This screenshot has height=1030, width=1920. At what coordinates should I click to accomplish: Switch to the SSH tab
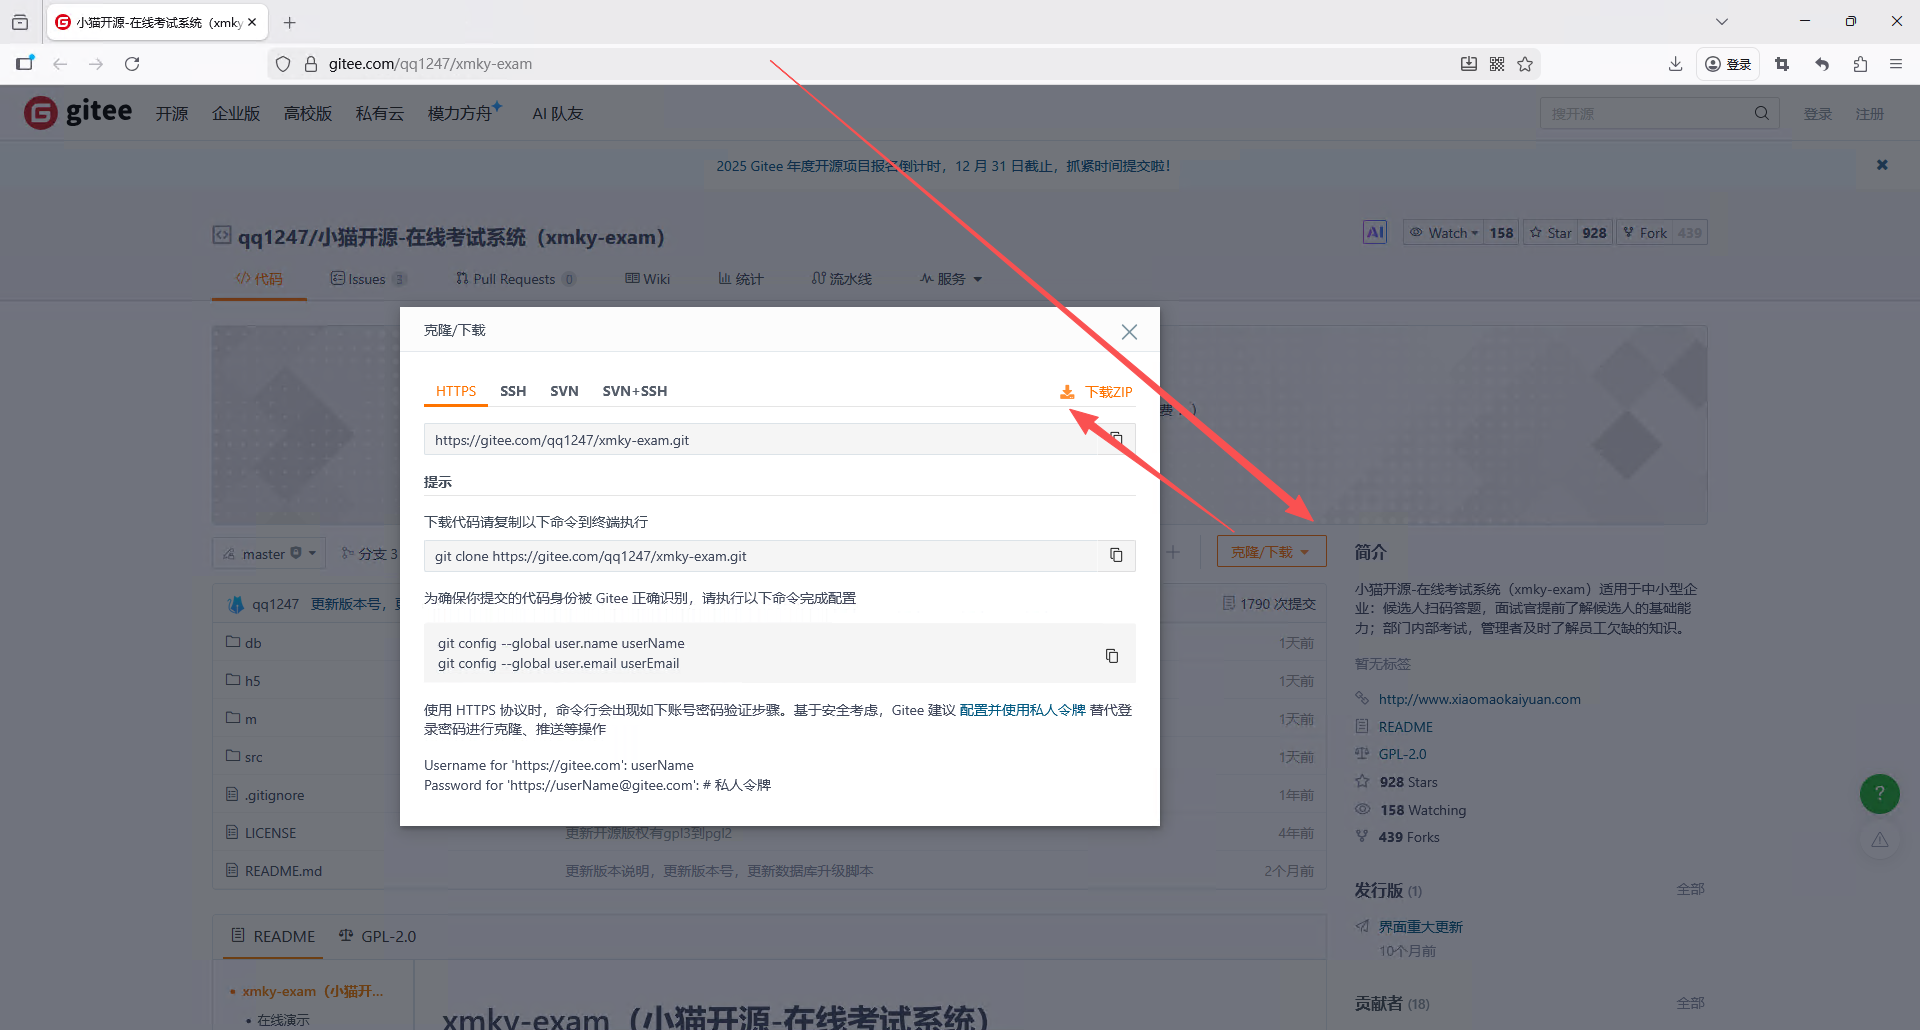tap(513, 391)
